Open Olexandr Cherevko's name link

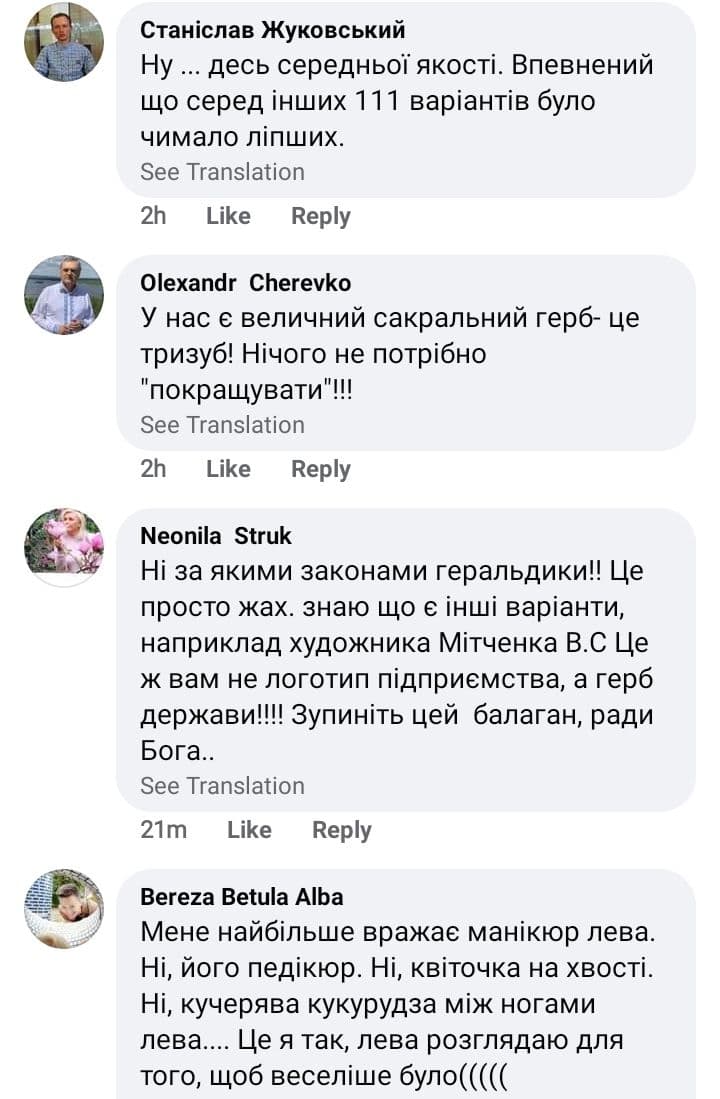tap(246, 283)
